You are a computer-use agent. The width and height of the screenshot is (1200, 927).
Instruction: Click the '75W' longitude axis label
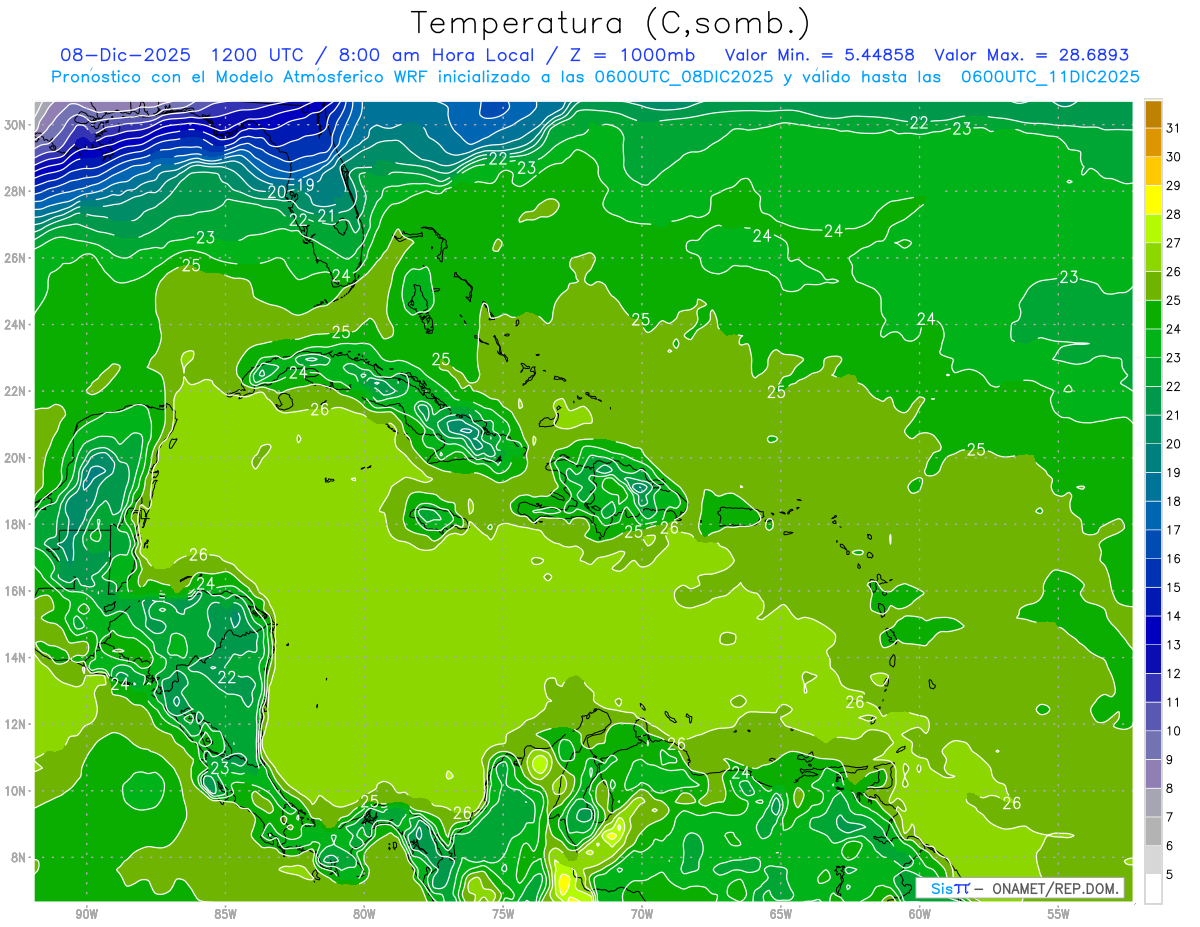(504, 914)
